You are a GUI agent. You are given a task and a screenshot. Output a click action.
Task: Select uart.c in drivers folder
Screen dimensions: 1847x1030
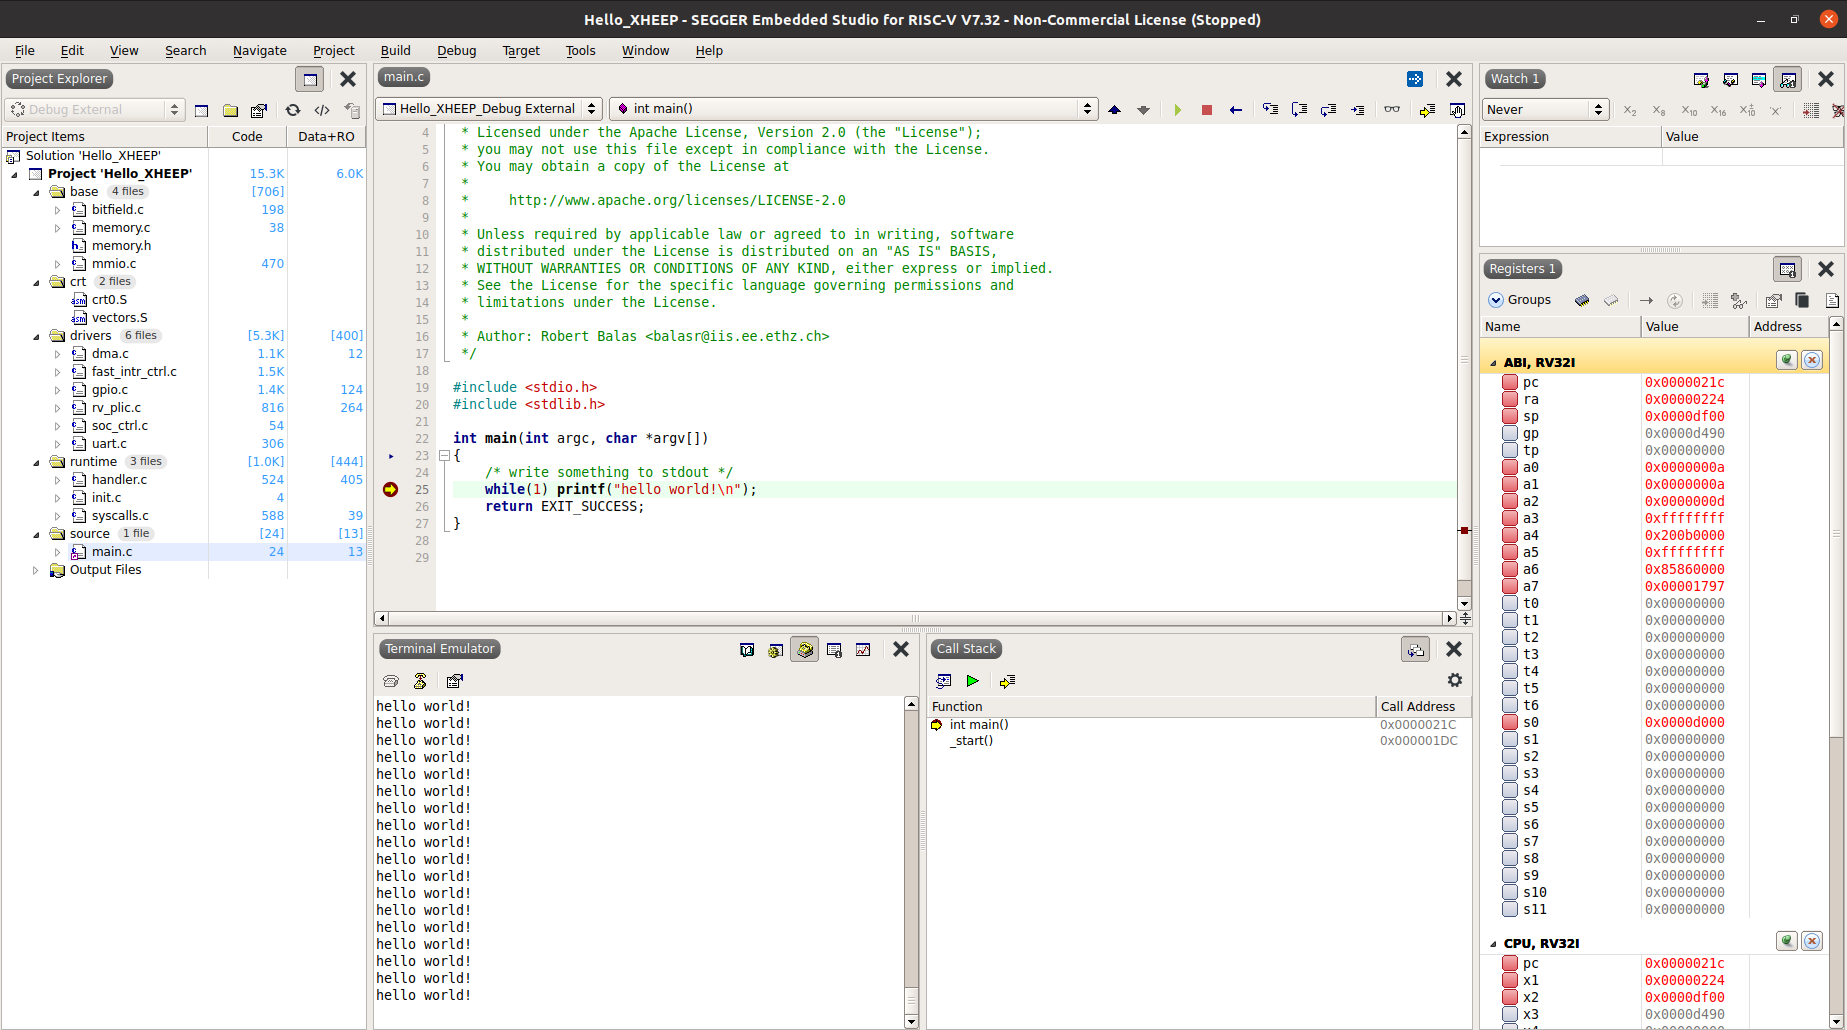point(109,444)
